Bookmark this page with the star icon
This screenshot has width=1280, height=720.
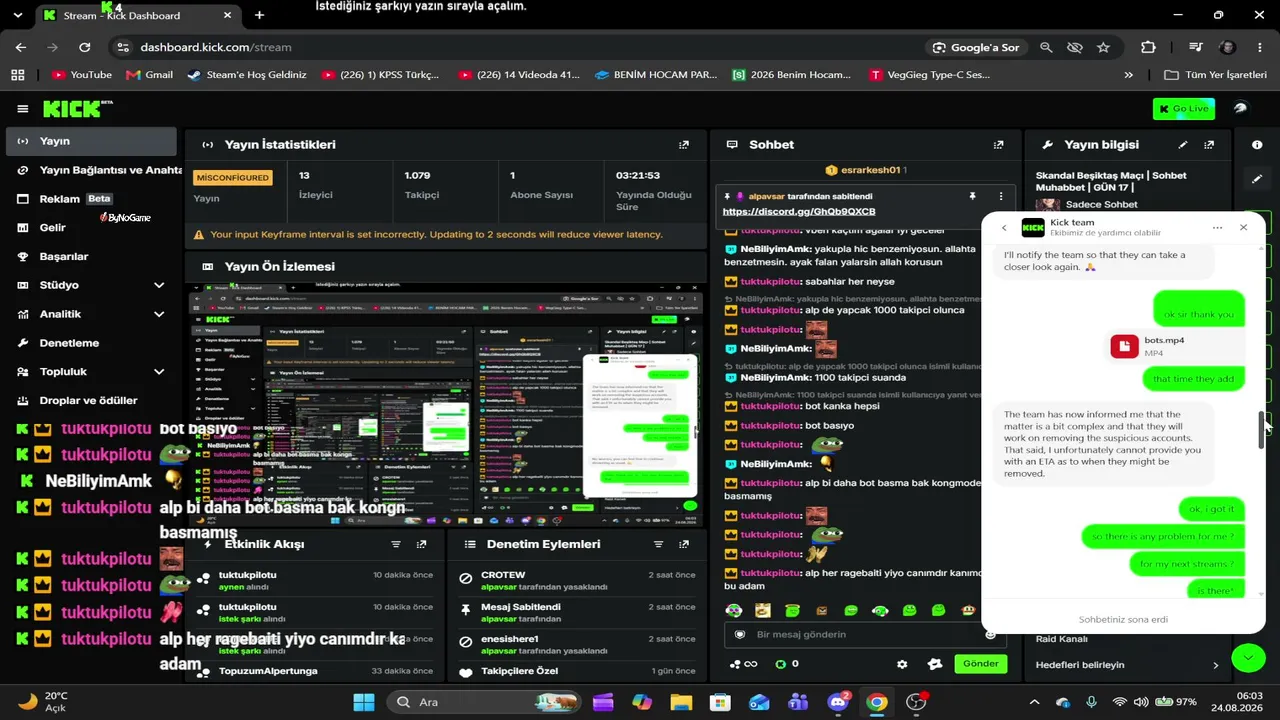pyautogui.click(x=1103, y=47)
